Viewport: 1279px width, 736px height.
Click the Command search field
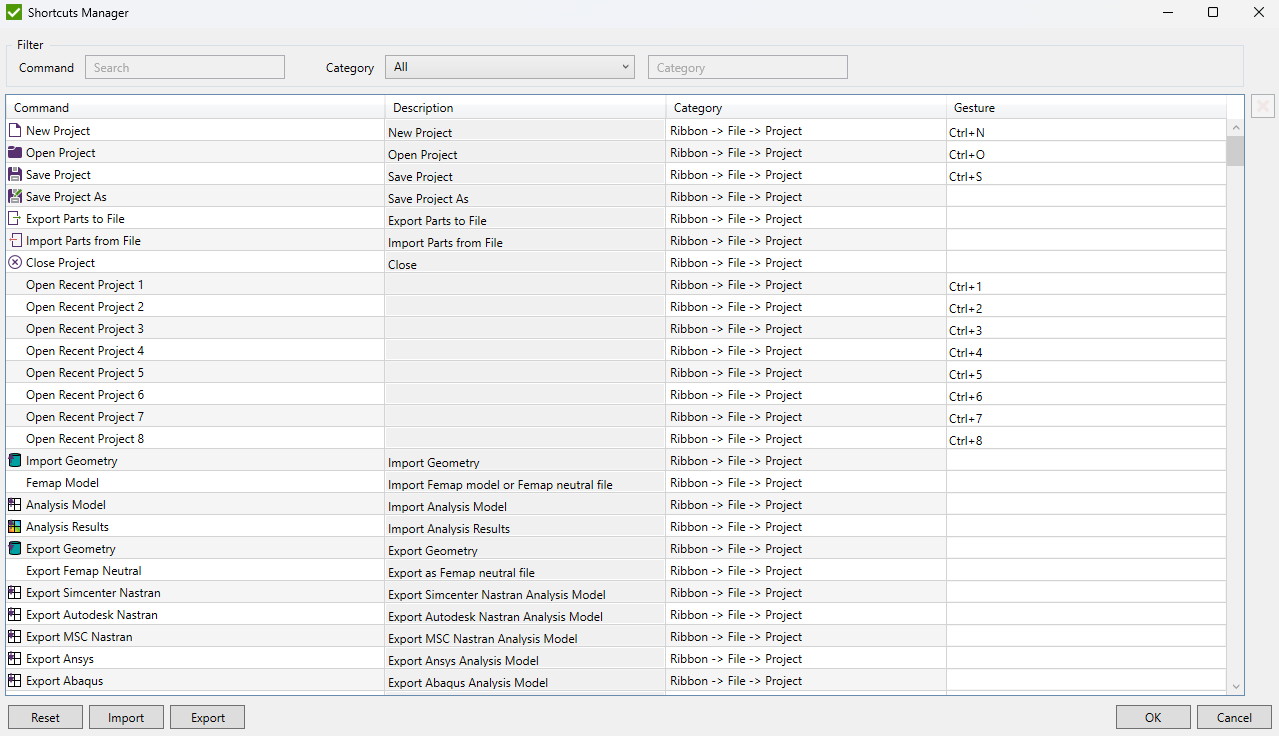tap(185, 68)
